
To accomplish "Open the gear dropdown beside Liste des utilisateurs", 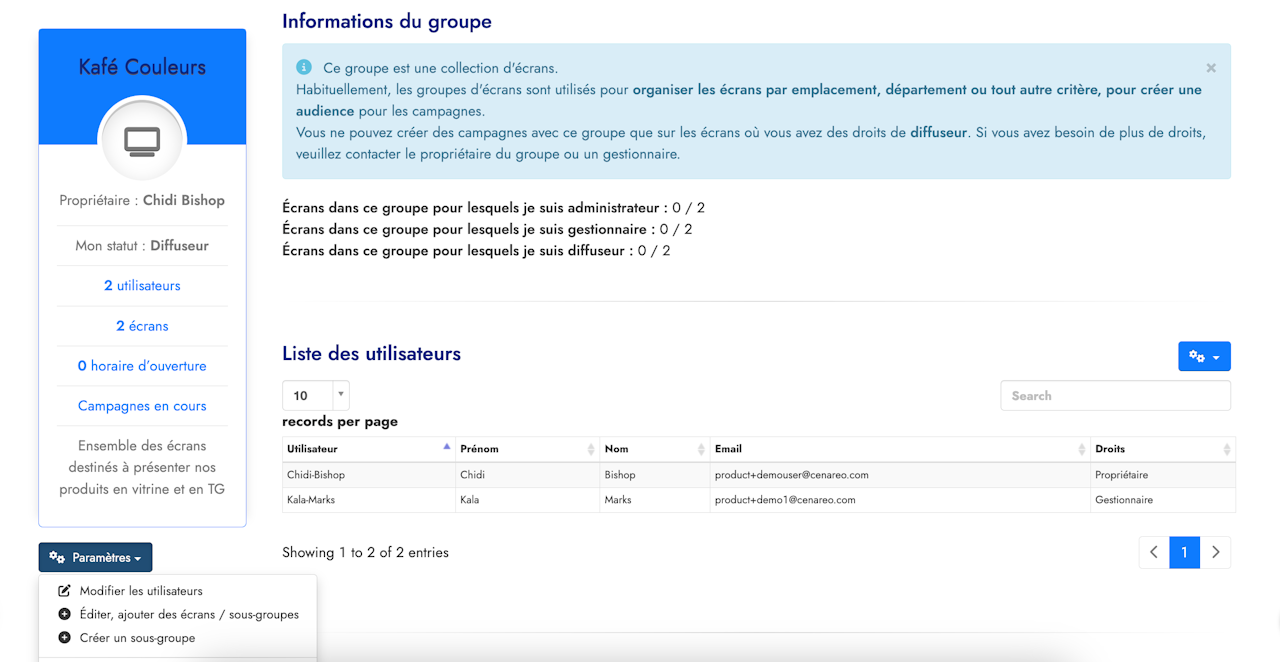I will click(x=1204, y=356).
